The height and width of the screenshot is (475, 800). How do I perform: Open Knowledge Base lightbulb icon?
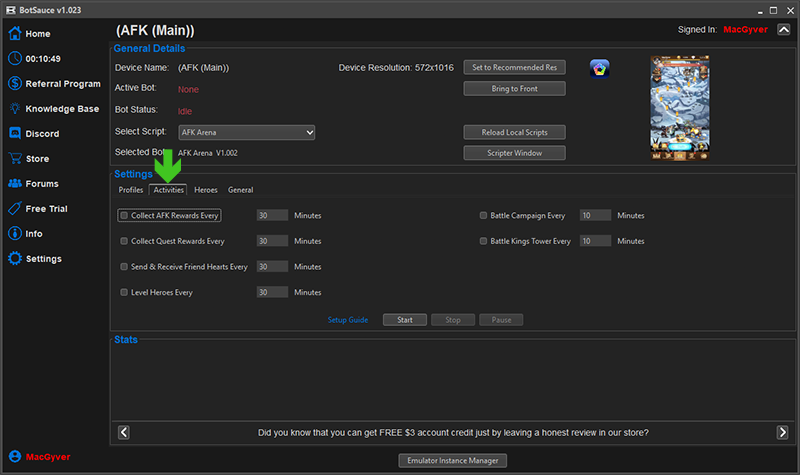click(15, 109)
